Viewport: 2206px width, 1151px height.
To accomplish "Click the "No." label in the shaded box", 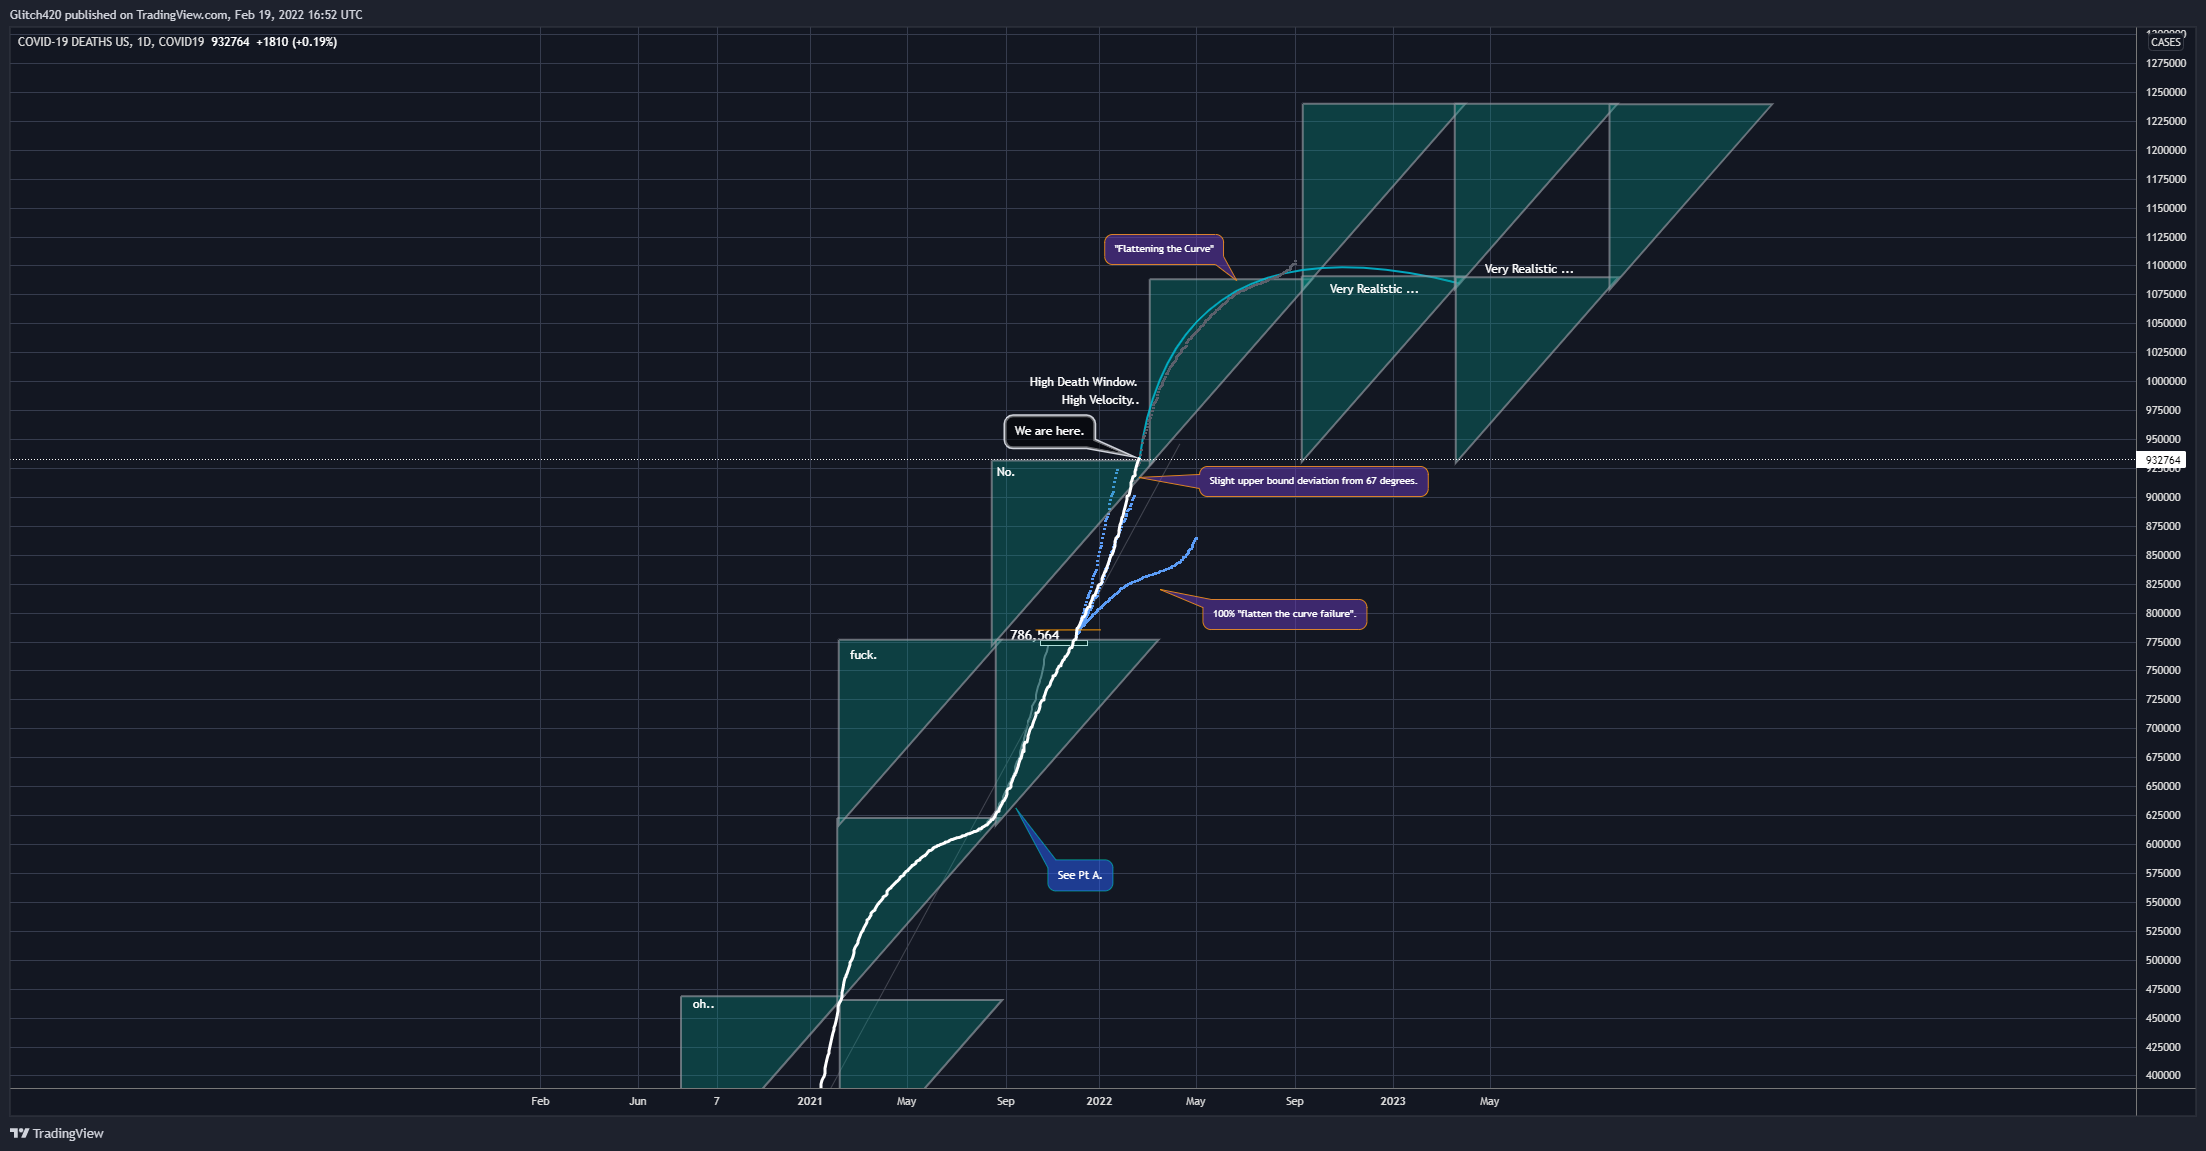I will (x=1005, y=472).
